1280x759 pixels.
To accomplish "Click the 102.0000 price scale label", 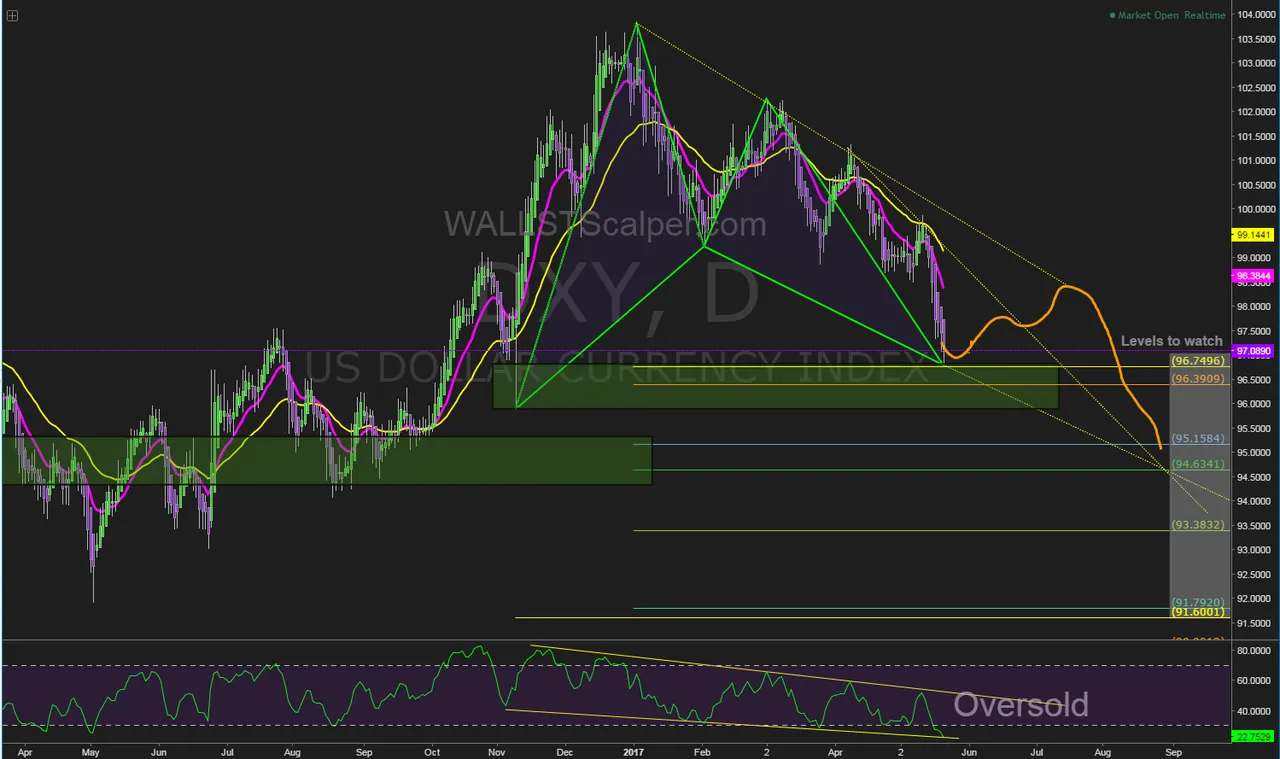I will click(1256, 112).
